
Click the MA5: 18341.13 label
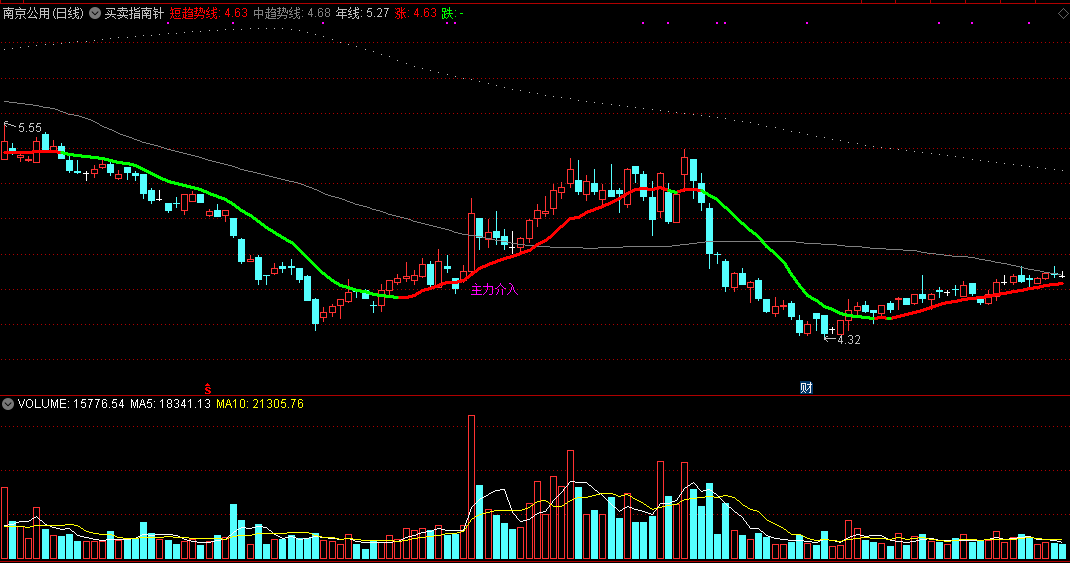click(170, 404)
